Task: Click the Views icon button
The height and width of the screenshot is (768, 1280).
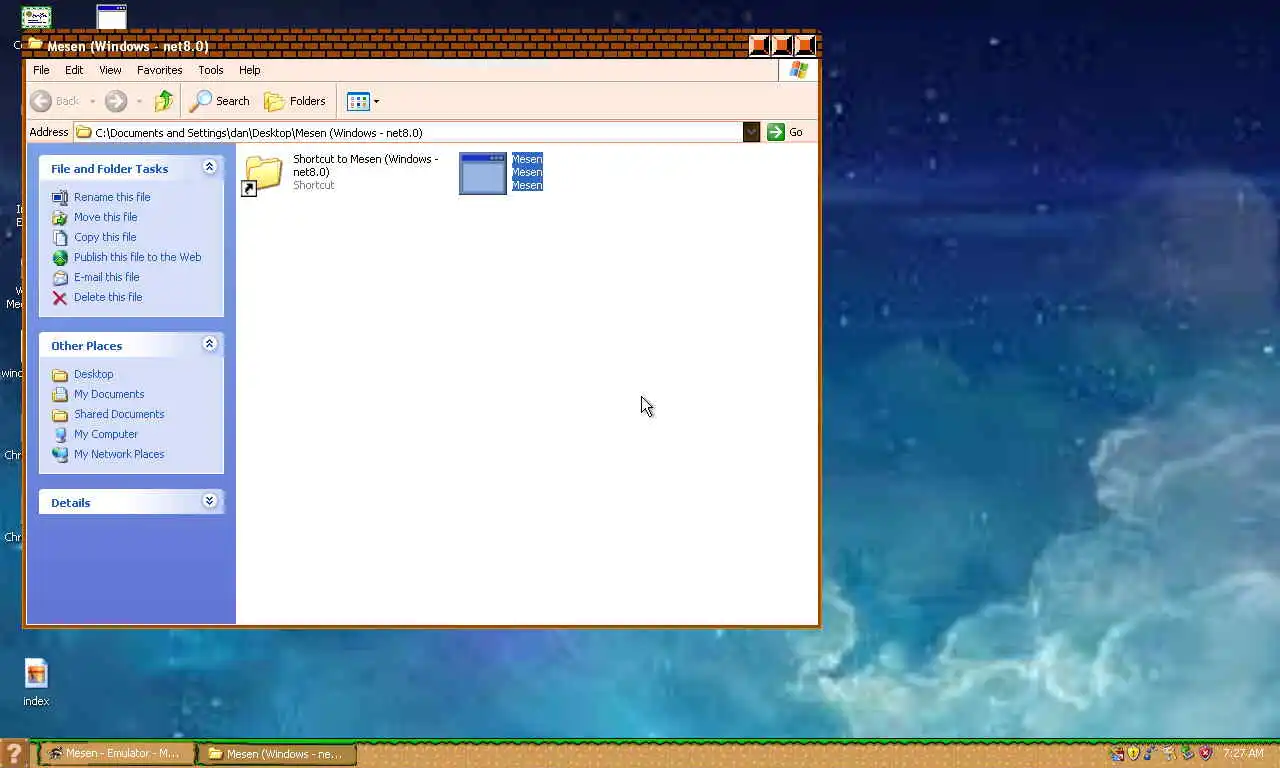Action: point(358,101)
